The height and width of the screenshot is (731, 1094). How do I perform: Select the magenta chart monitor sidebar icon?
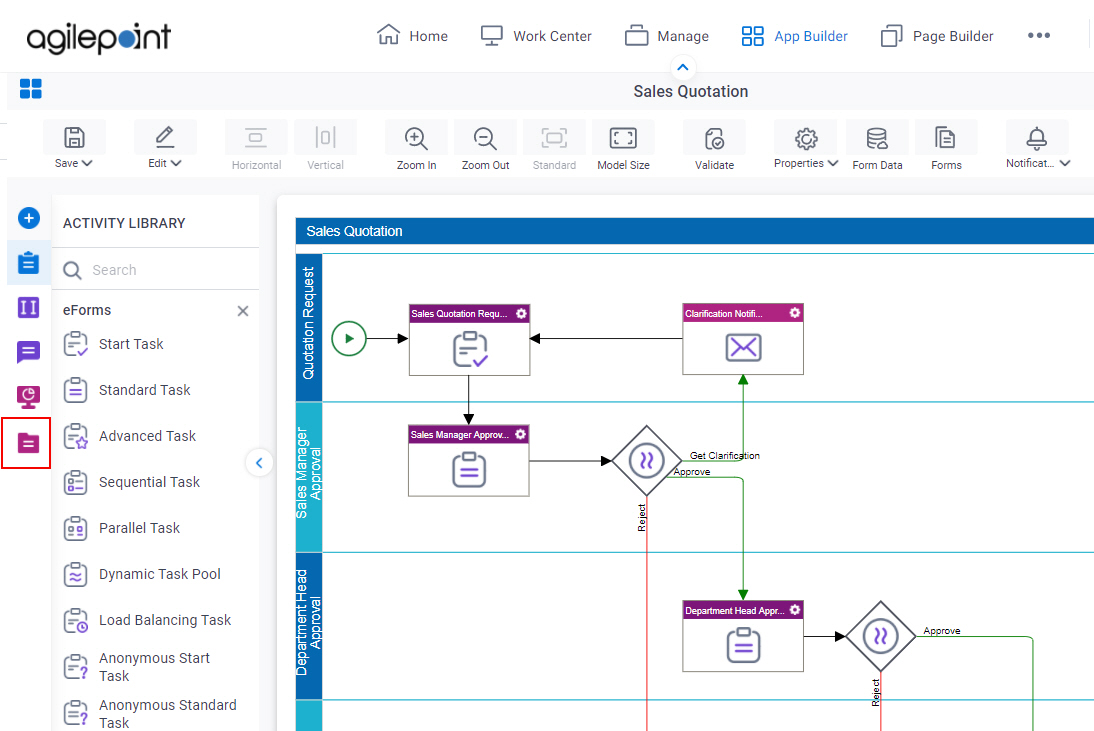coord(29,397)
